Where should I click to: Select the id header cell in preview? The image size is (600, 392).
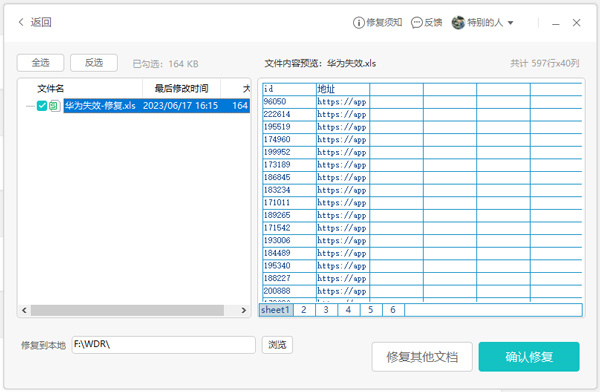[289, 89]
